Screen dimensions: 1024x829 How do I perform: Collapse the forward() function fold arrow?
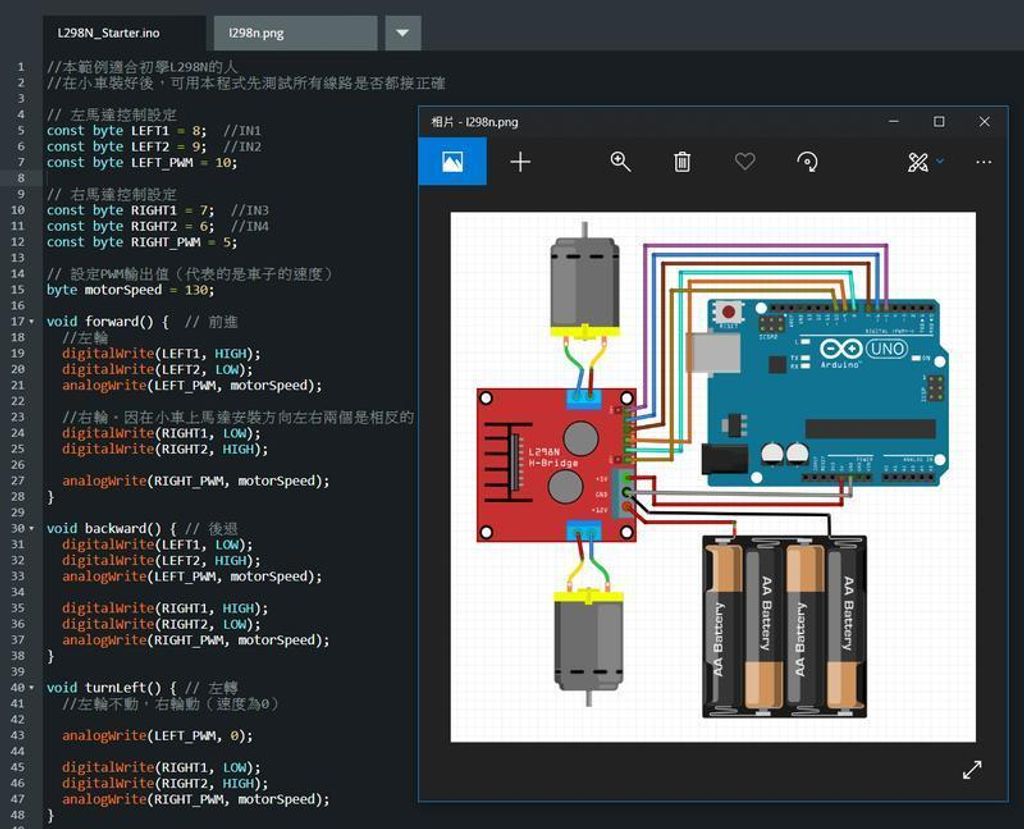click(31, 322)
